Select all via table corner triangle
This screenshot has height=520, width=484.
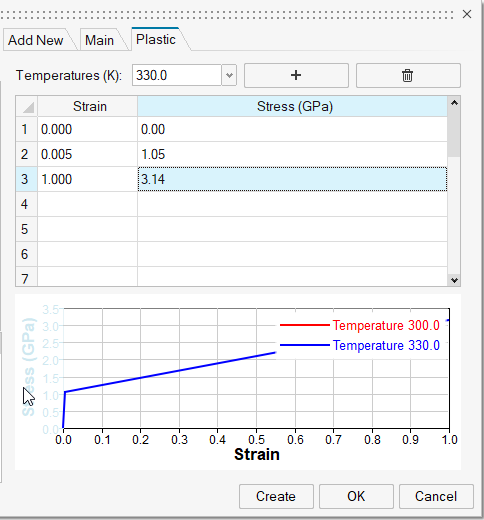click(x=27, y=107)
